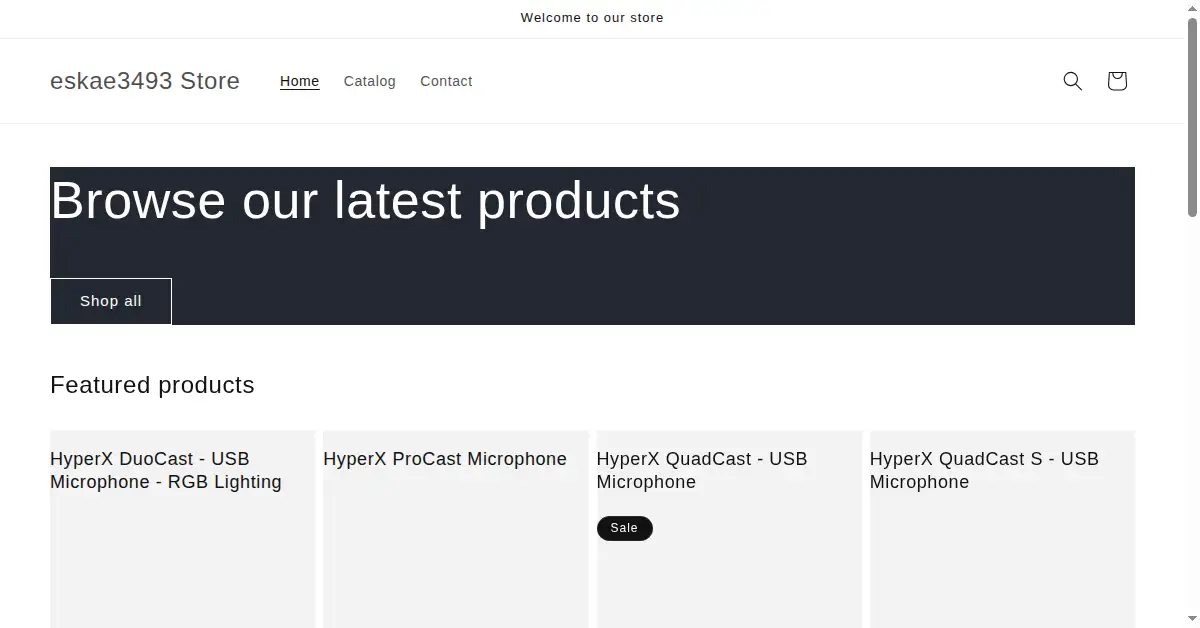Open HyperX DuoCast USB Microphone RGB Lighting product
This screenshot has width=1200, height=628.
166,470
